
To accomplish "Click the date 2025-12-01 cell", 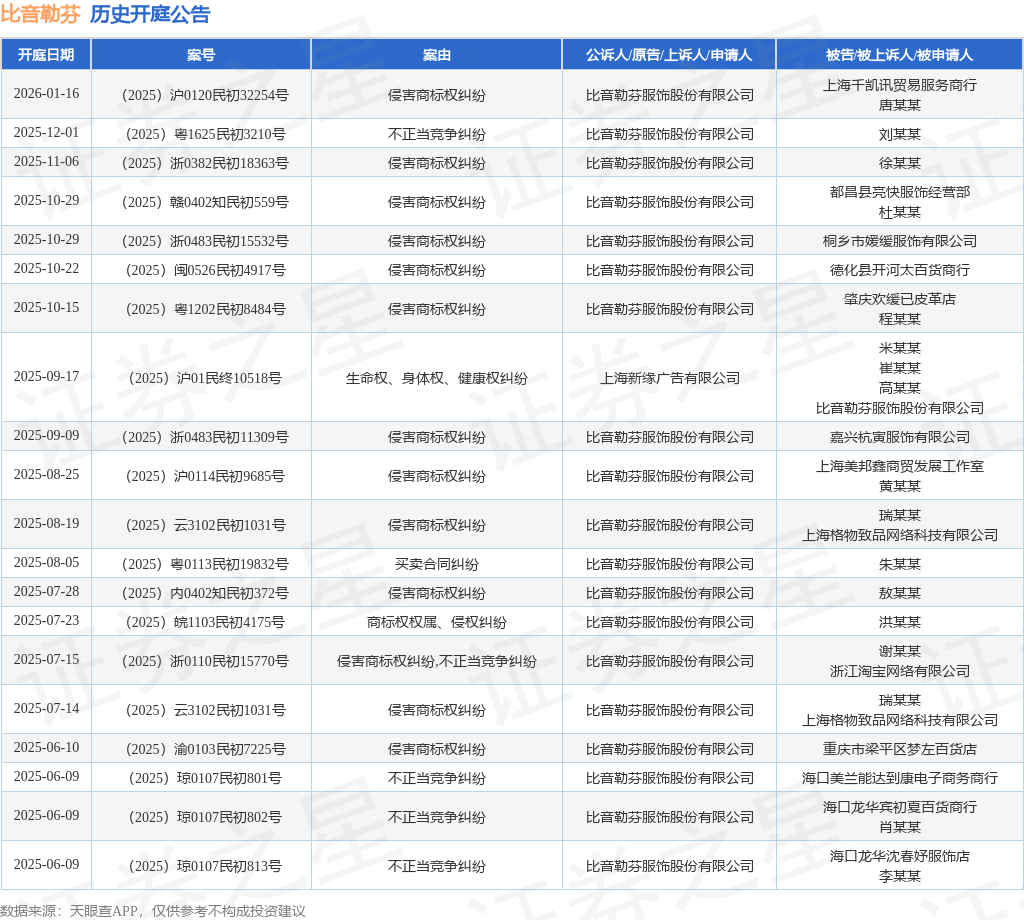I will coord(46,133).
